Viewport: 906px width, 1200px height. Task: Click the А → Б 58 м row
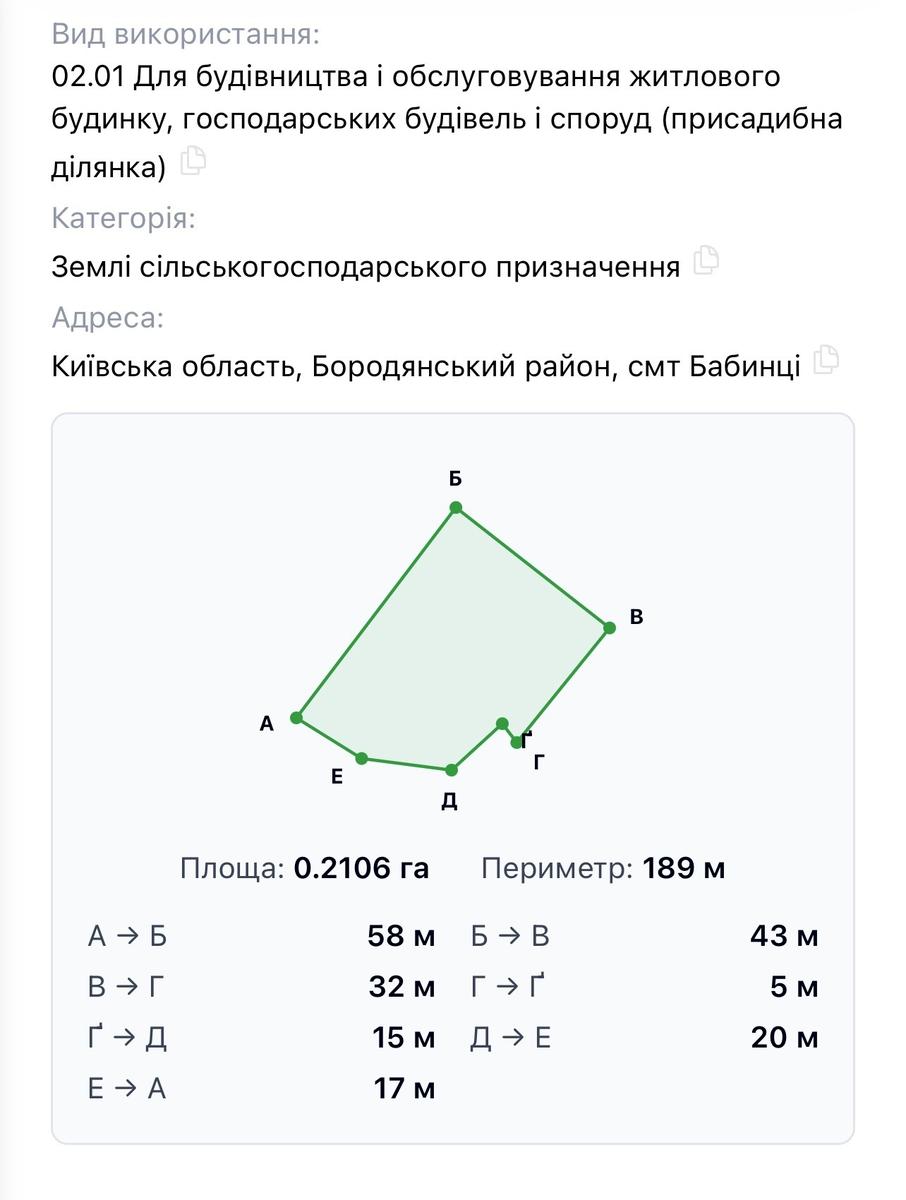pyautogui.click(x=262, y=937)
